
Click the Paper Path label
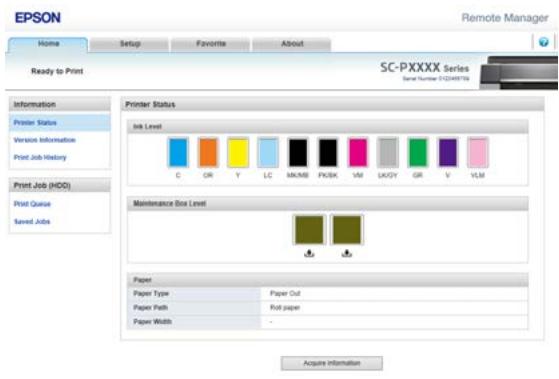coord(150,307)
